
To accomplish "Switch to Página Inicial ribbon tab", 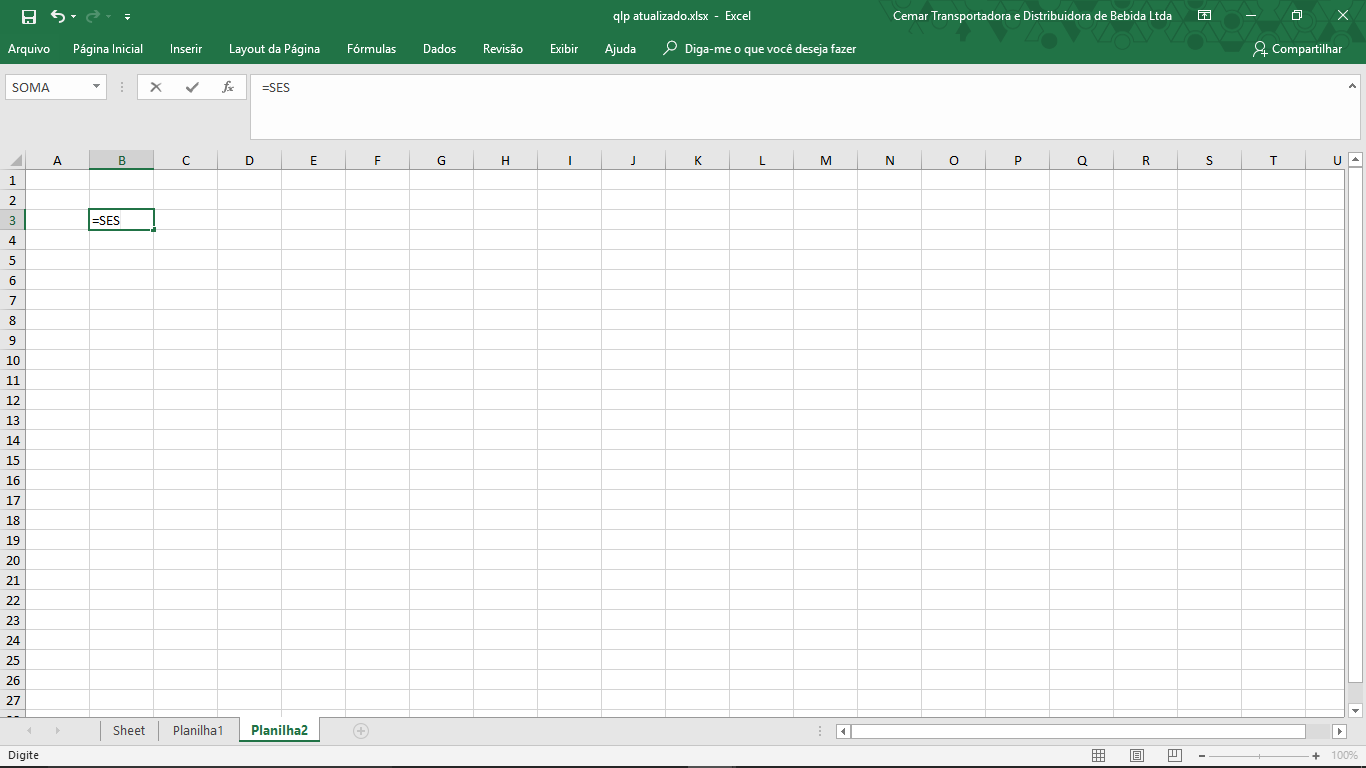I will pos(108,49).
